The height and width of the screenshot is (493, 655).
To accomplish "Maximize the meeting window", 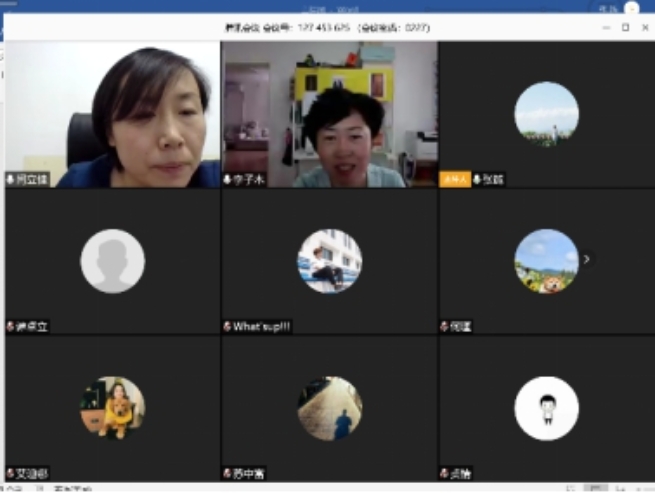I will (x=625, y=28).
